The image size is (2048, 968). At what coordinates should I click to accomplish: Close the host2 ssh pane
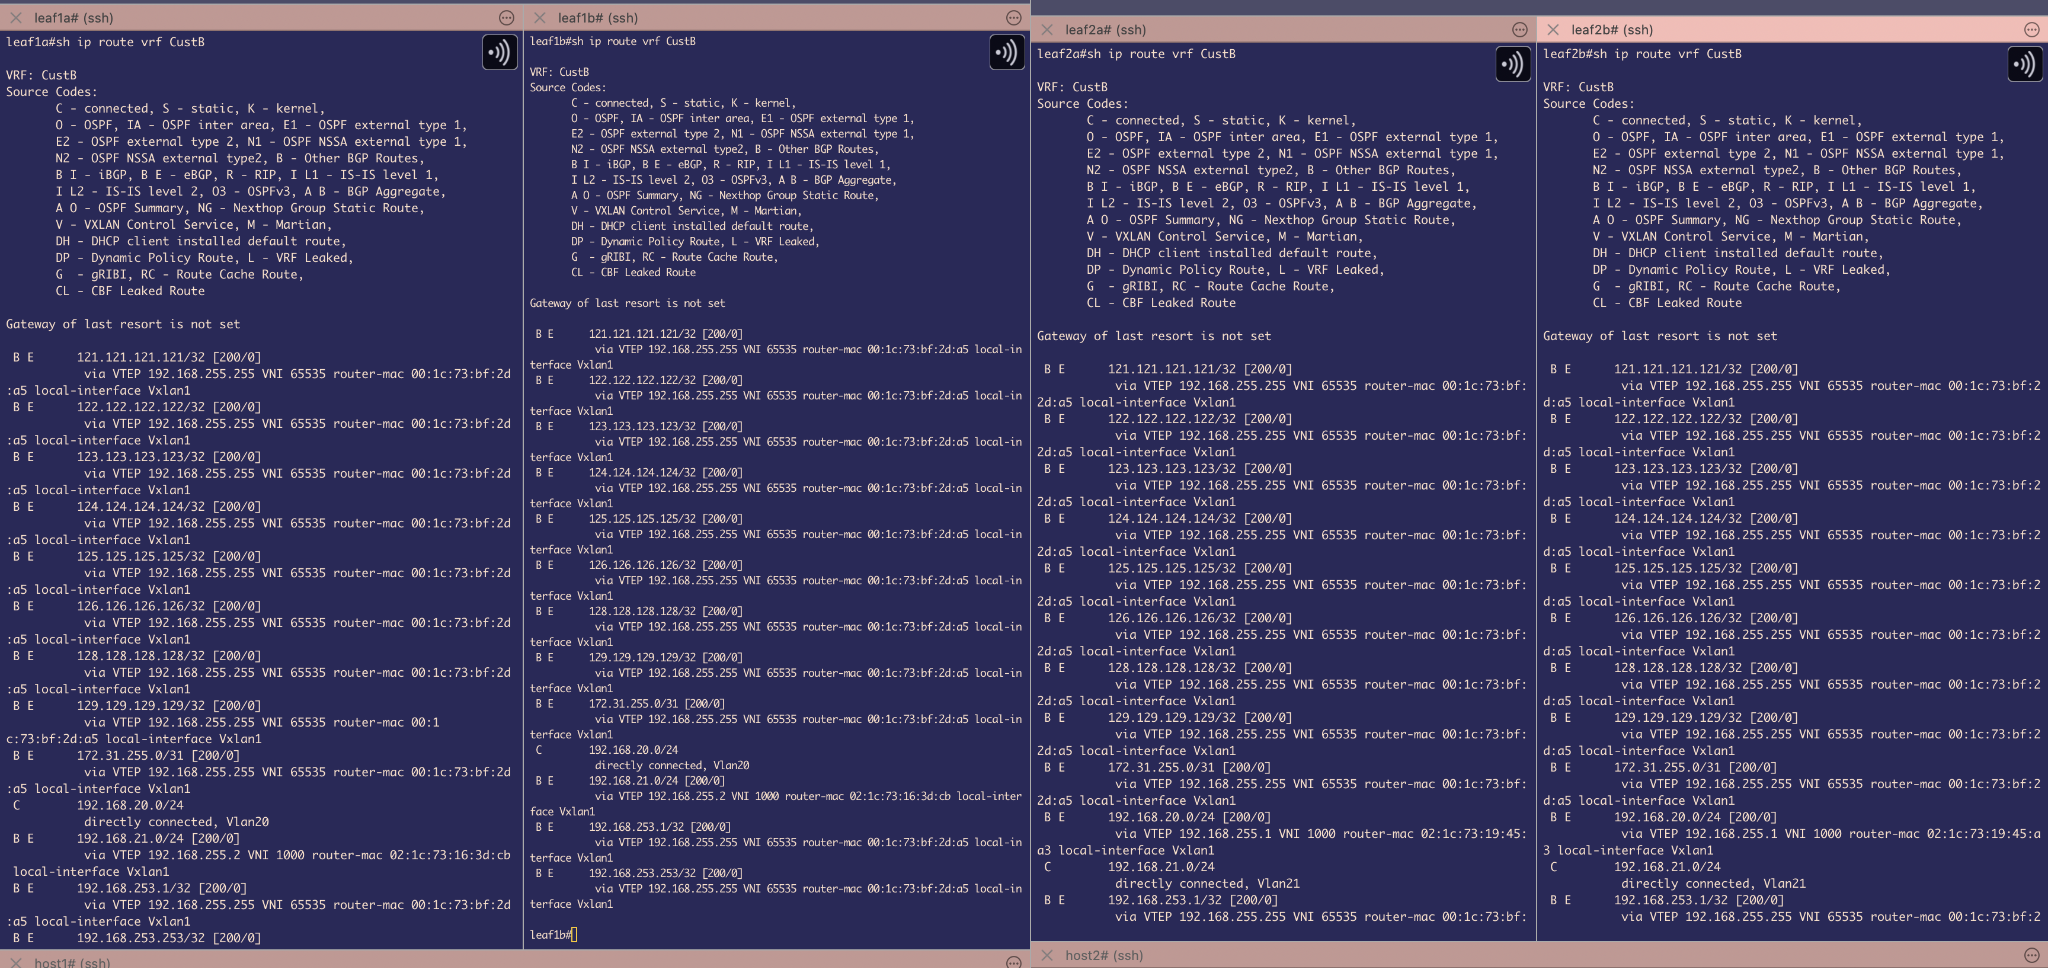tap(1047, 955)
